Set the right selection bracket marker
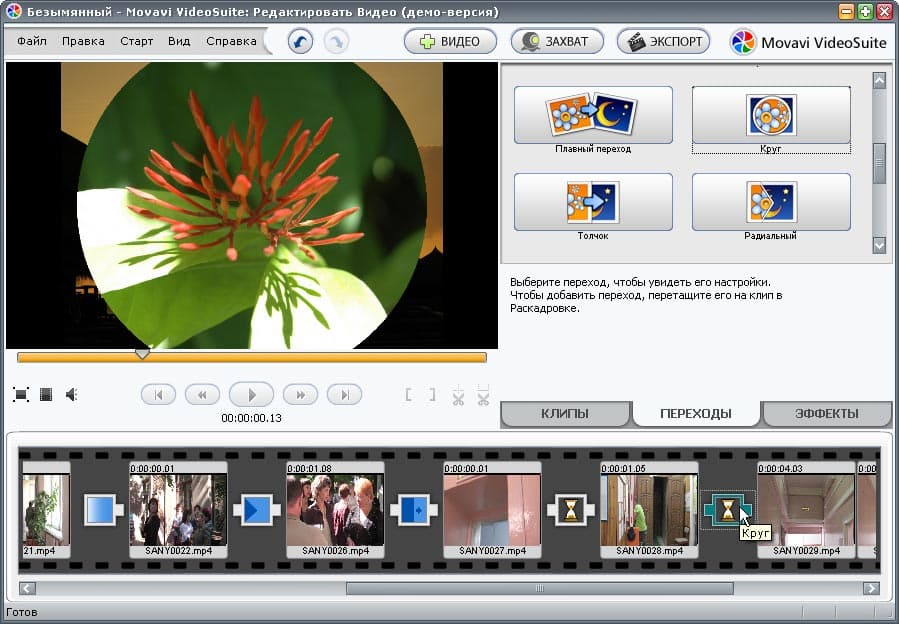 click(x=432, y=395)
